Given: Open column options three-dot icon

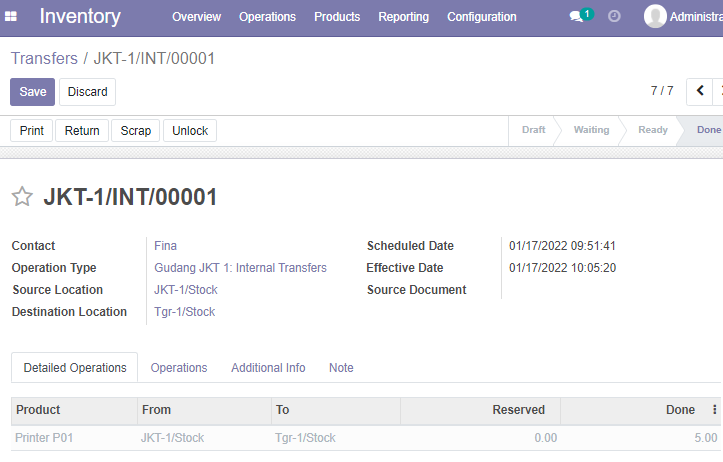Looking at the screenshot, I should [x=714, y=409].
